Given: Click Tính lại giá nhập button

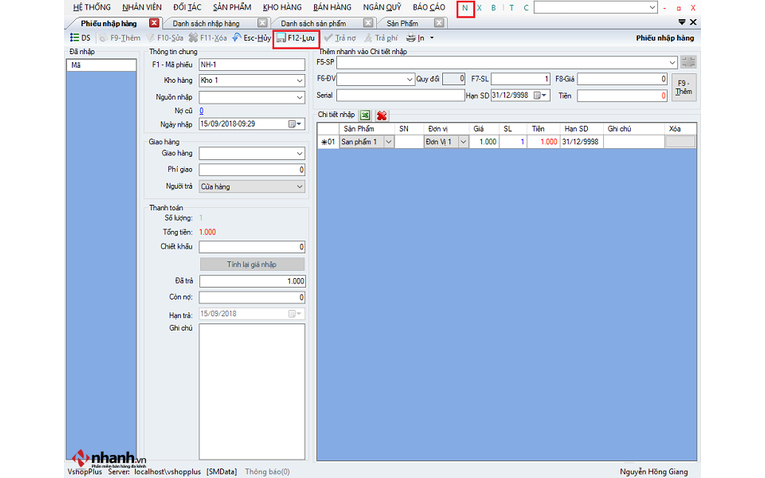Looking at the screenshot, I should [252, 264].
